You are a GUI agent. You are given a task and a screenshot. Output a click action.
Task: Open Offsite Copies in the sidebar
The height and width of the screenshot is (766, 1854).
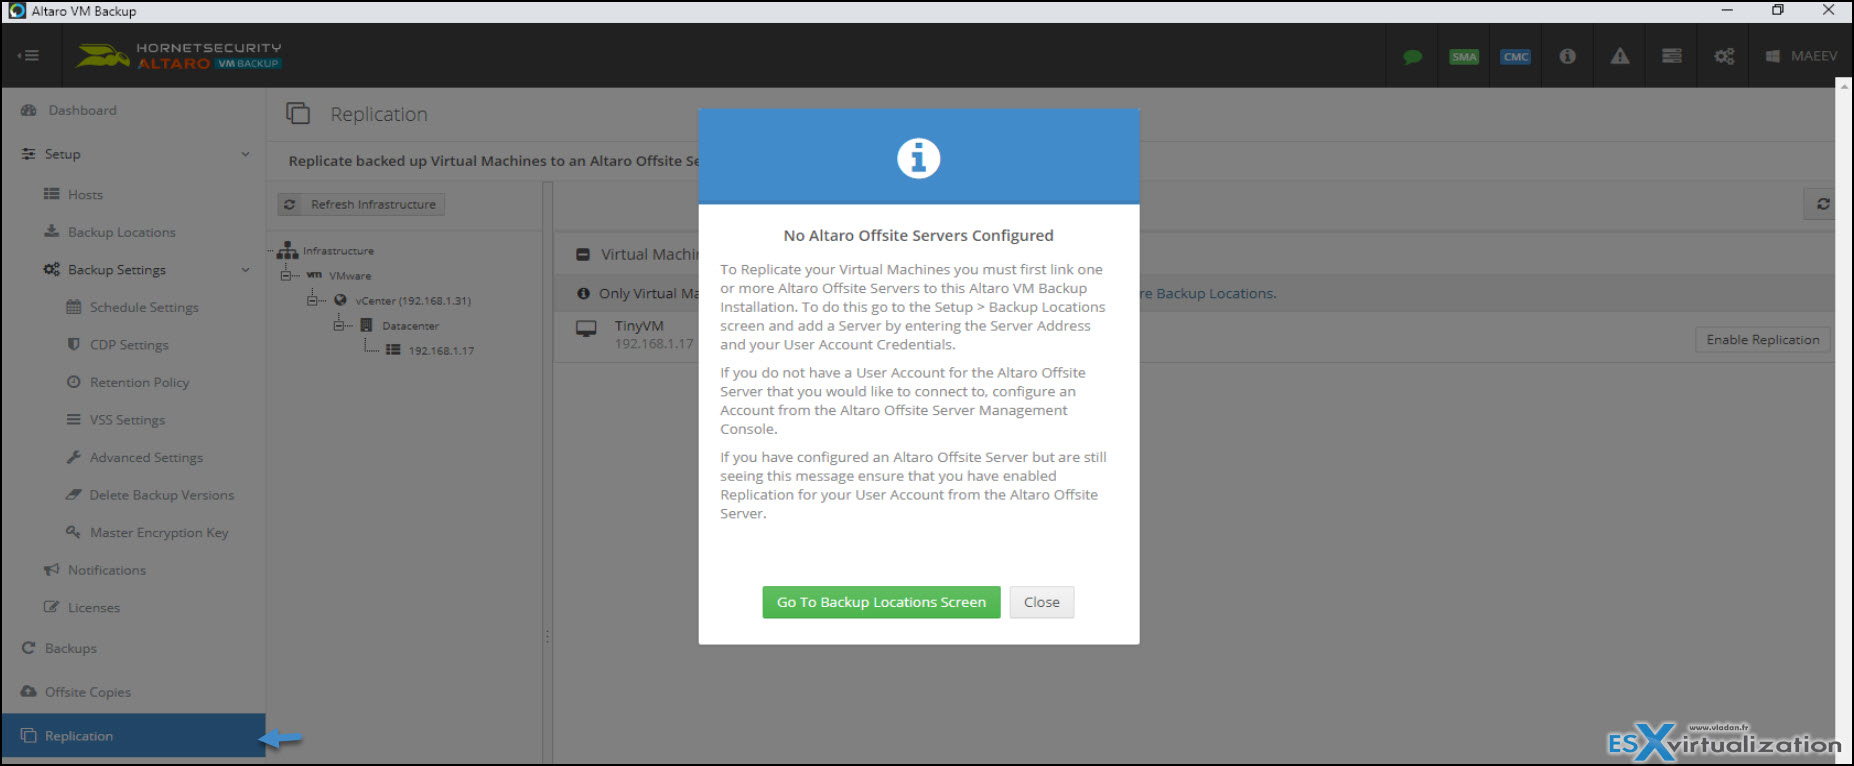tap(88, 692)
